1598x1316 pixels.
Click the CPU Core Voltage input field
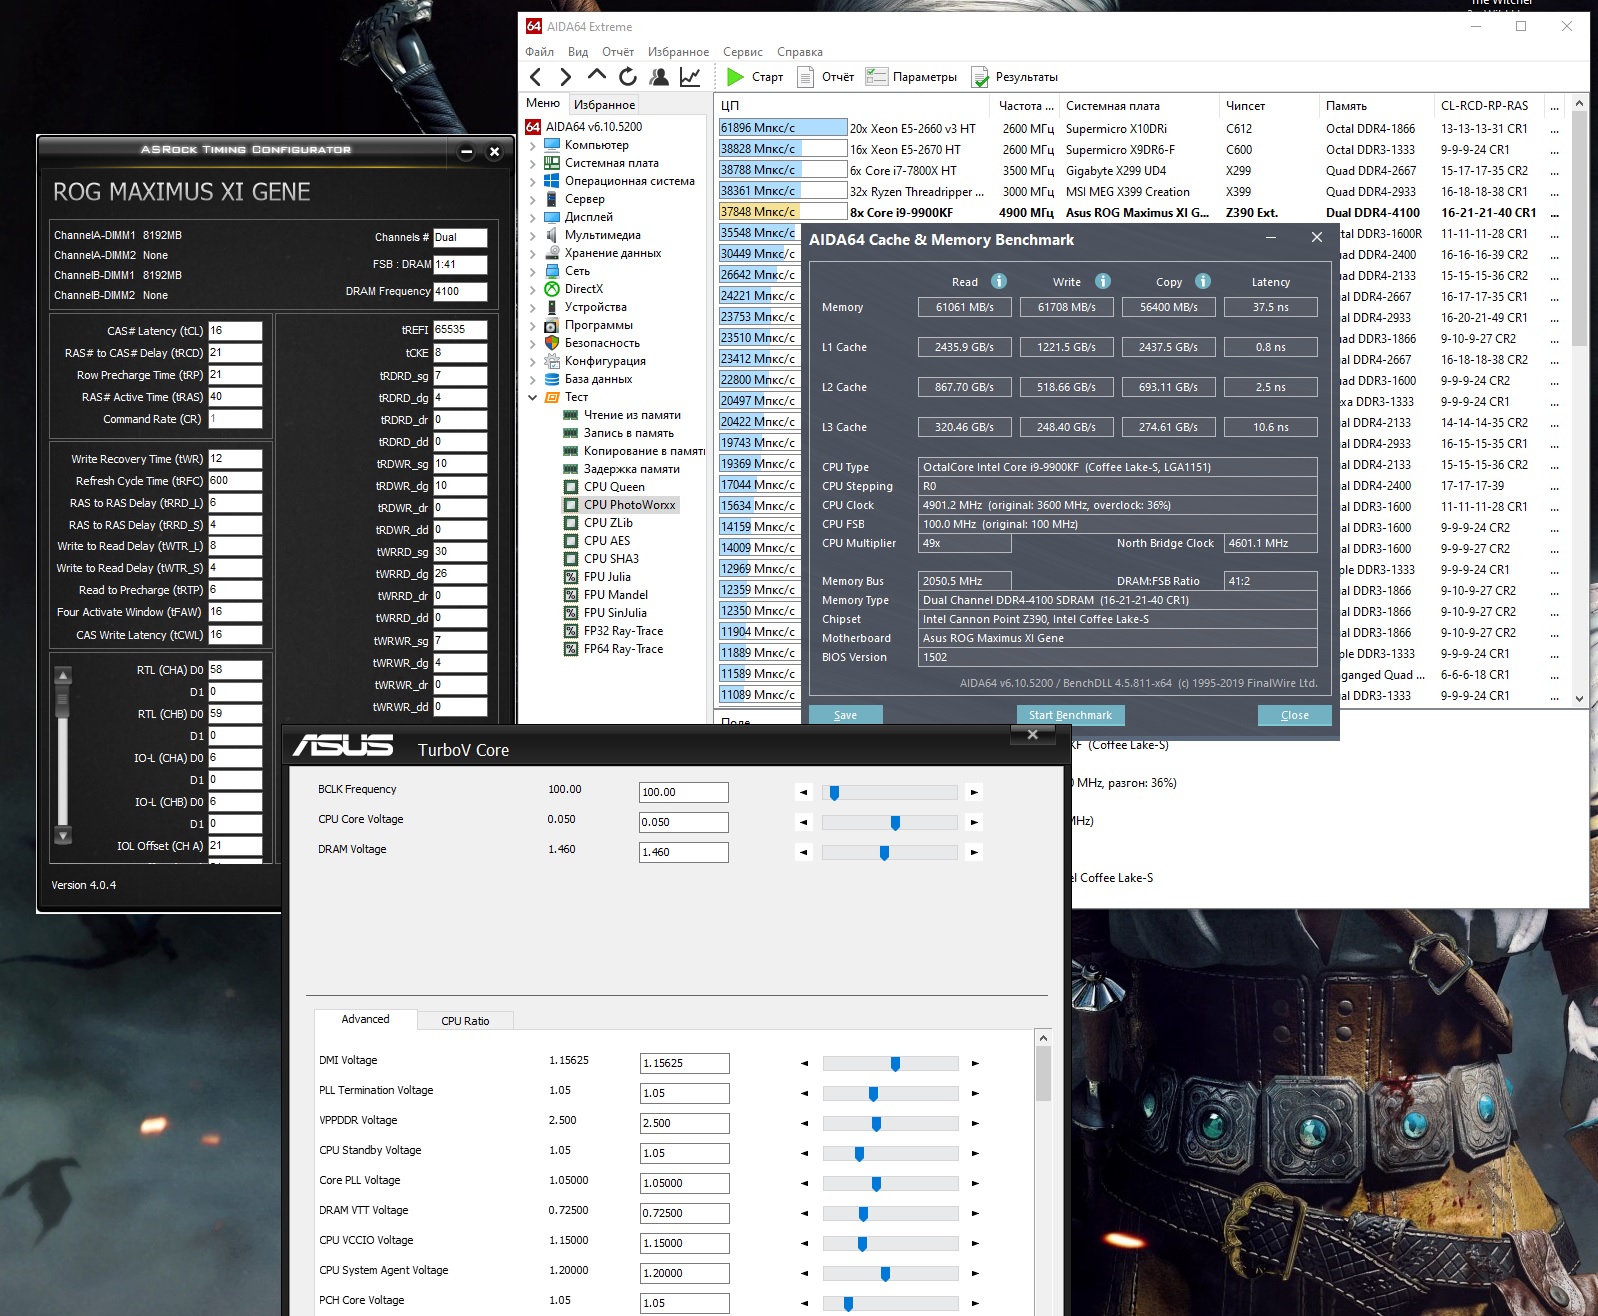point(683,822)
